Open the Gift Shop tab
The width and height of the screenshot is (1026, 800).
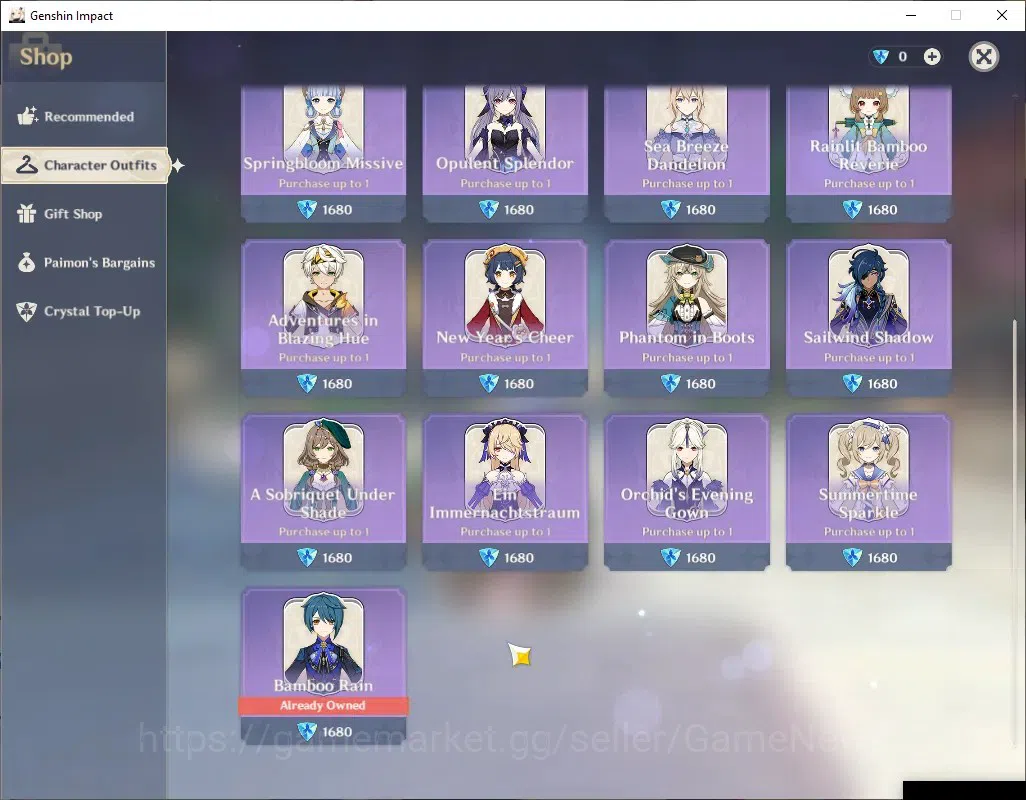(84, 214)
